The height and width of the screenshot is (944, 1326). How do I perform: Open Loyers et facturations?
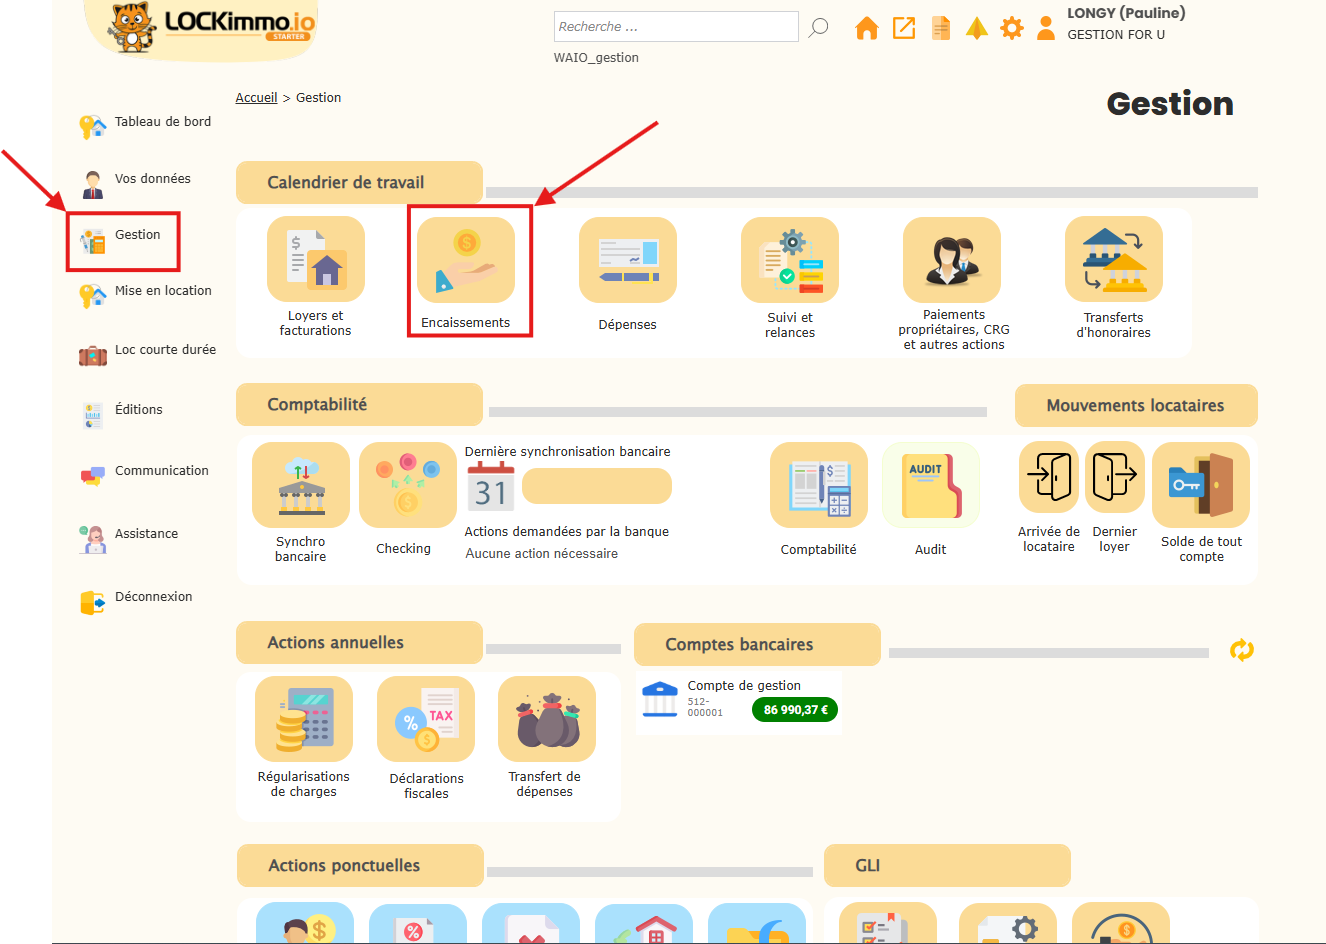click(316, 260)
